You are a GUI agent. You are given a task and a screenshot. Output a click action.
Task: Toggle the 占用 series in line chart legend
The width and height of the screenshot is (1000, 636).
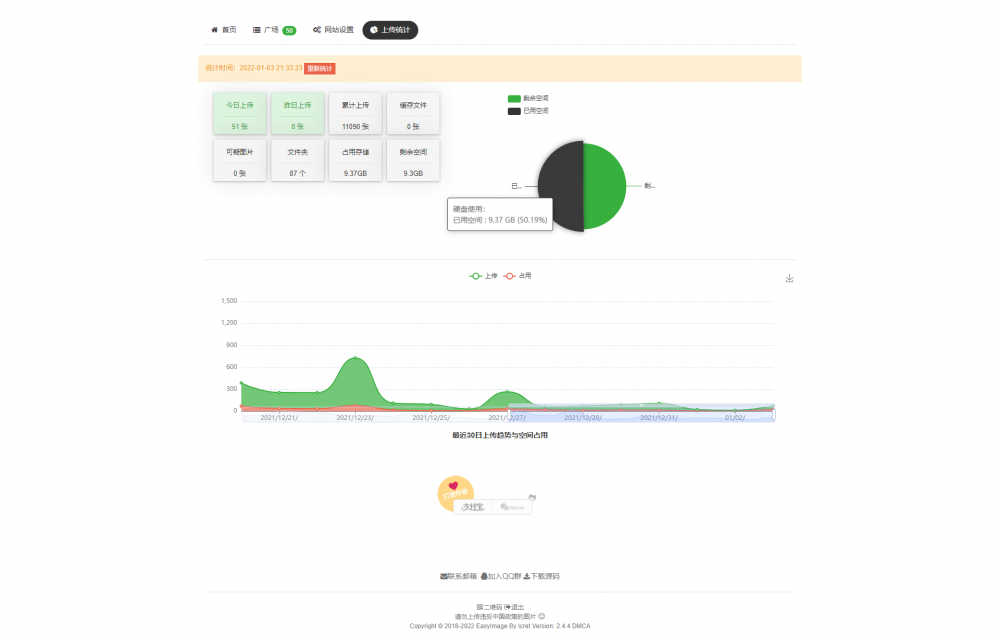click(517, 276)
